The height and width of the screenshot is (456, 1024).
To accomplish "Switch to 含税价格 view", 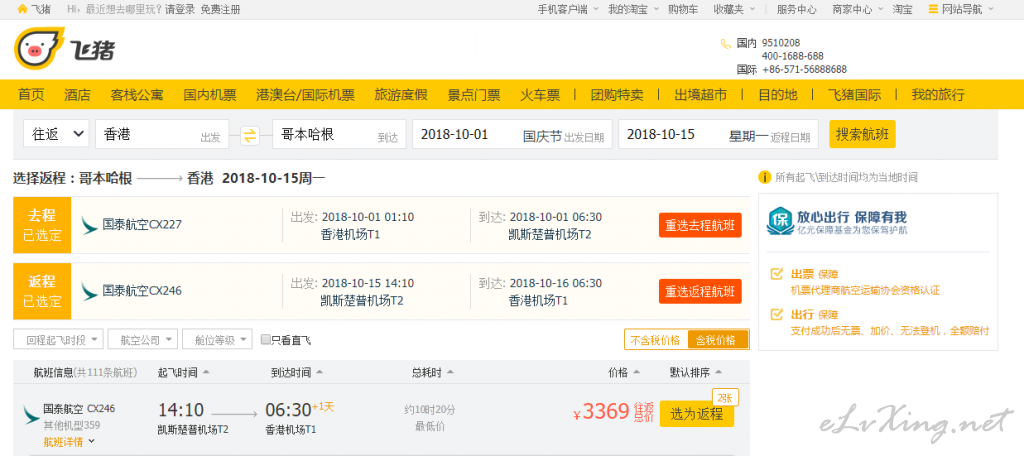I will (717, 340).
